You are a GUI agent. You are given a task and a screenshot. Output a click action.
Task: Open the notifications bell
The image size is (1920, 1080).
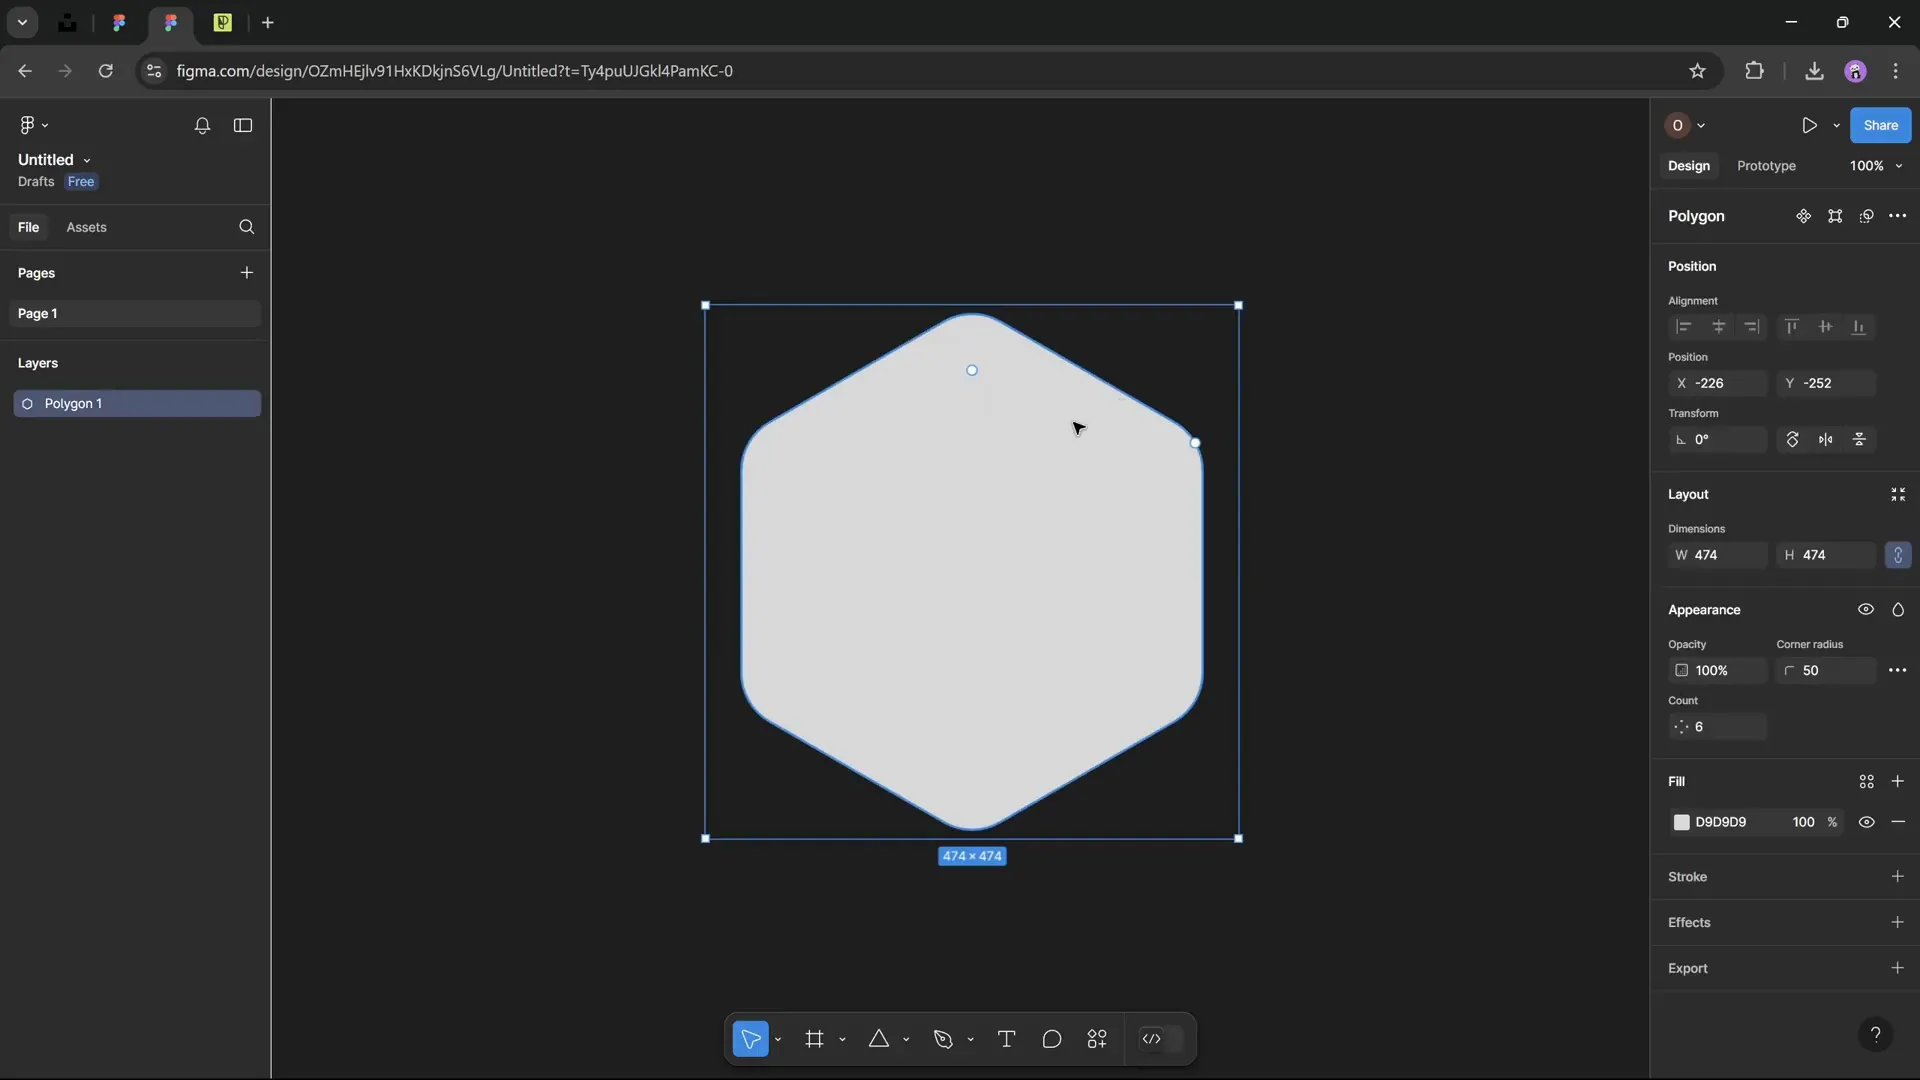pyautogui.click(x=202, y=125)
